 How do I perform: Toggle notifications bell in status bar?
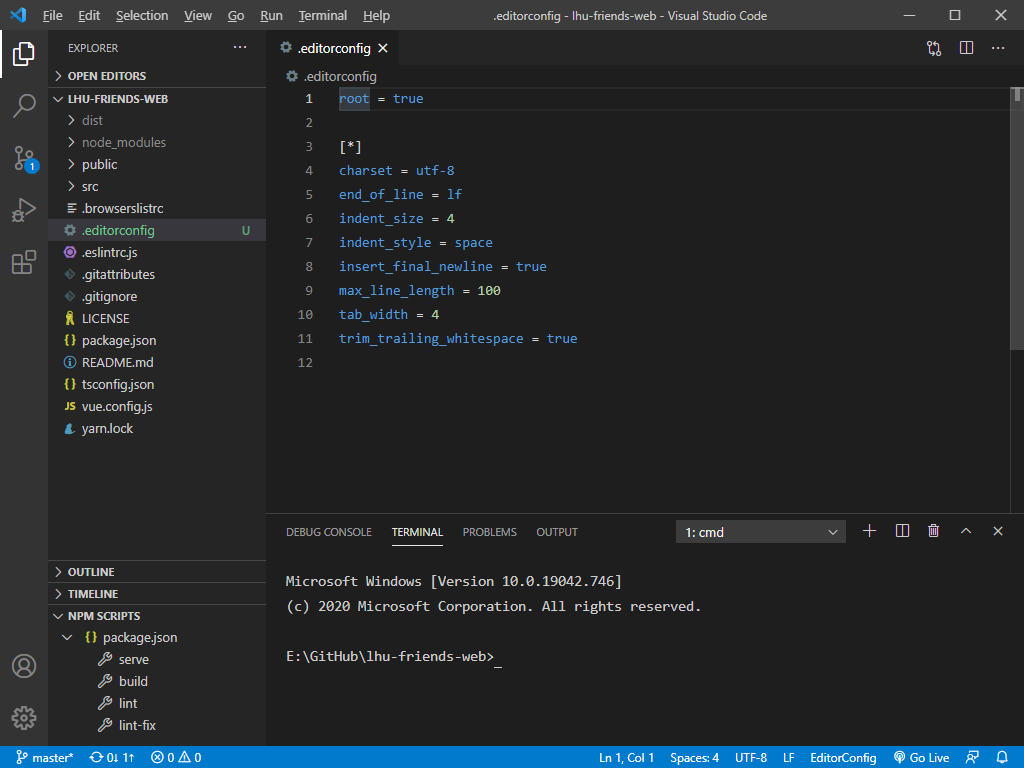1003,757
